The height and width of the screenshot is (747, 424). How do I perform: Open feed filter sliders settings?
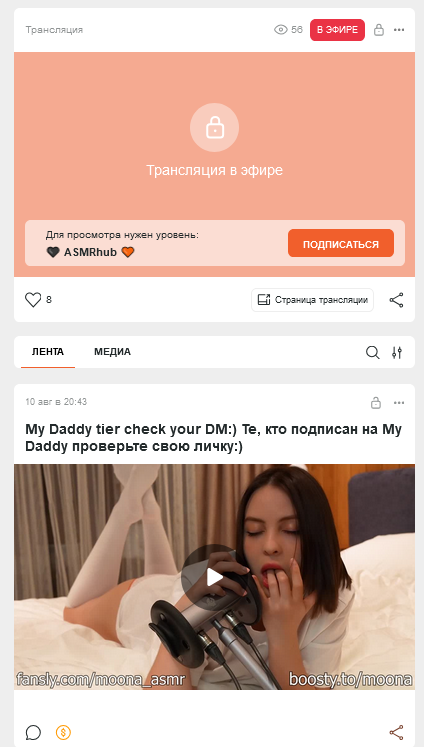click(397, 353)
